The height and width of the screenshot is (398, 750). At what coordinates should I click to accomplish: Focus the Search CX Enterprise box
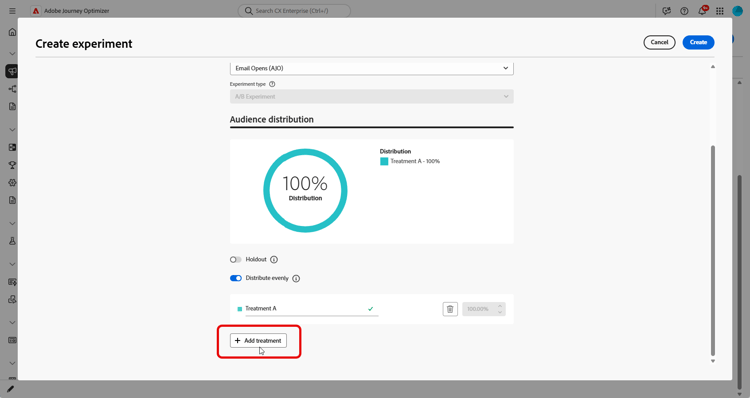(294, 11)
